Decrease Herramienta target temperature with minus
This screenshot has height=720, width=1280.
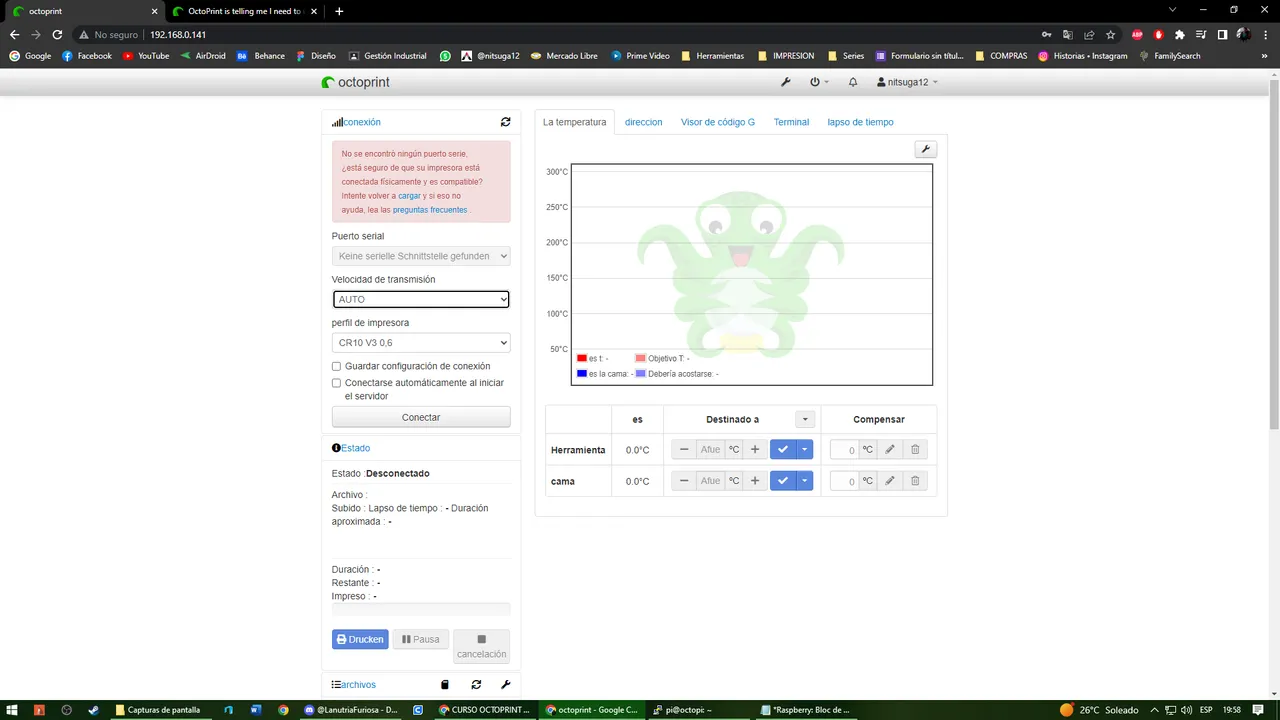point(684,450)
